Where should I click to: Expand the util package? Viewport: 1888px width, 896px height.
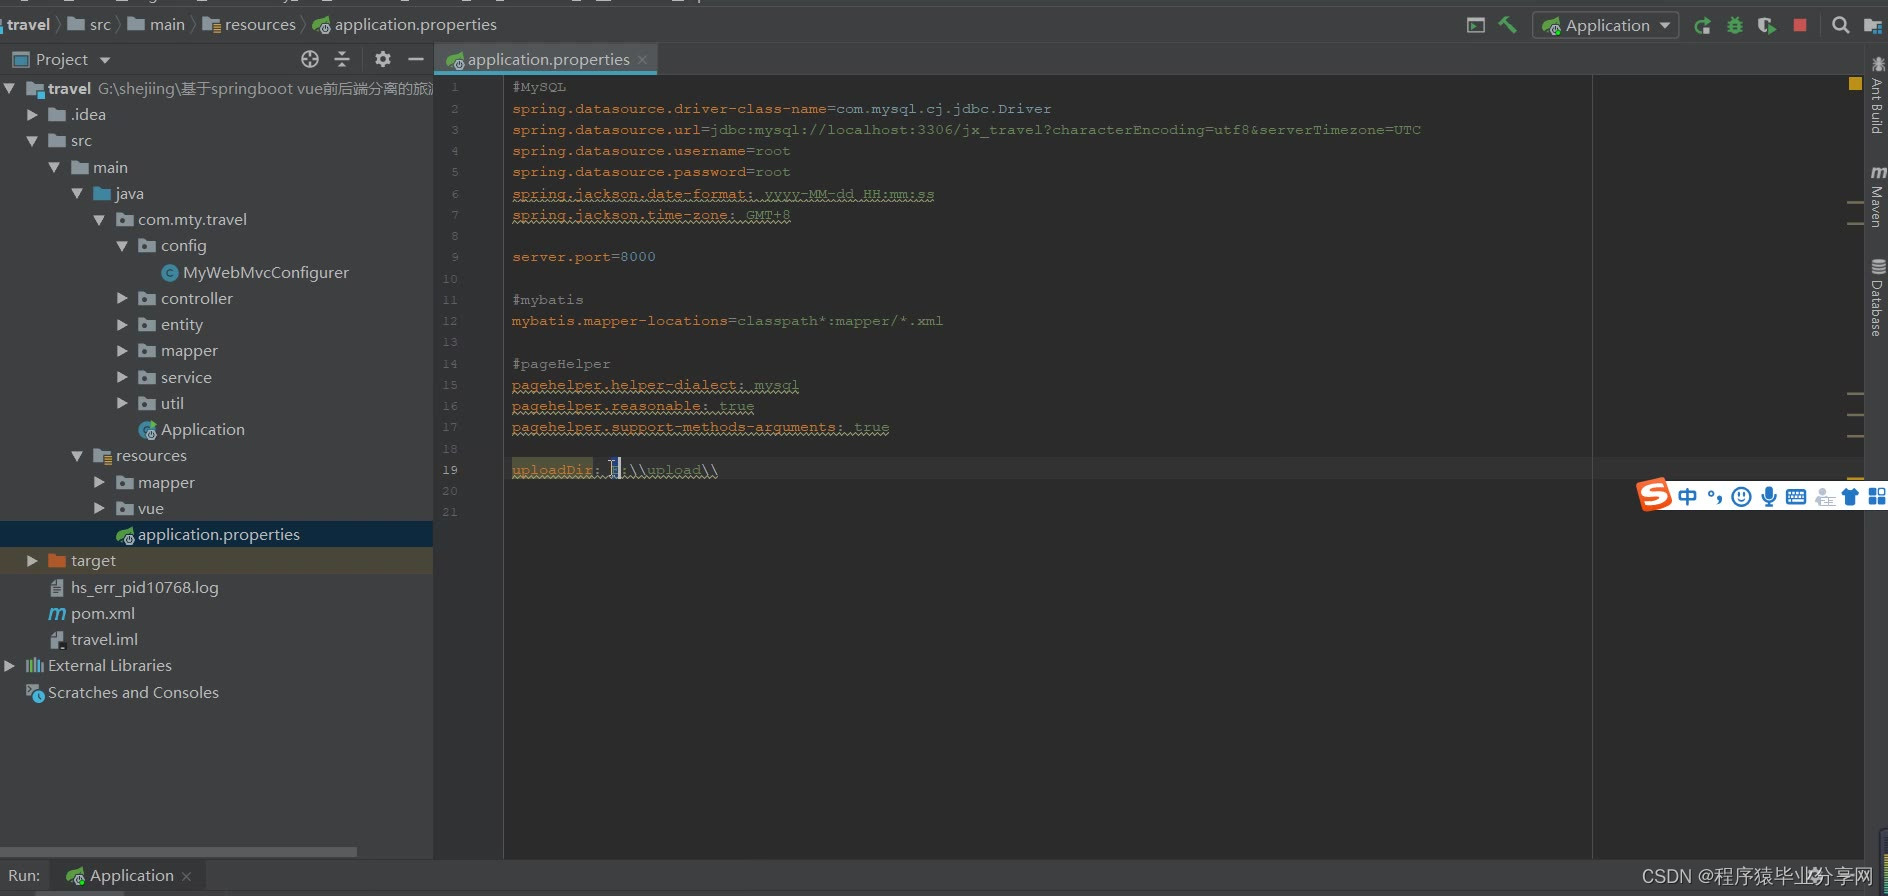pos(122,403)
